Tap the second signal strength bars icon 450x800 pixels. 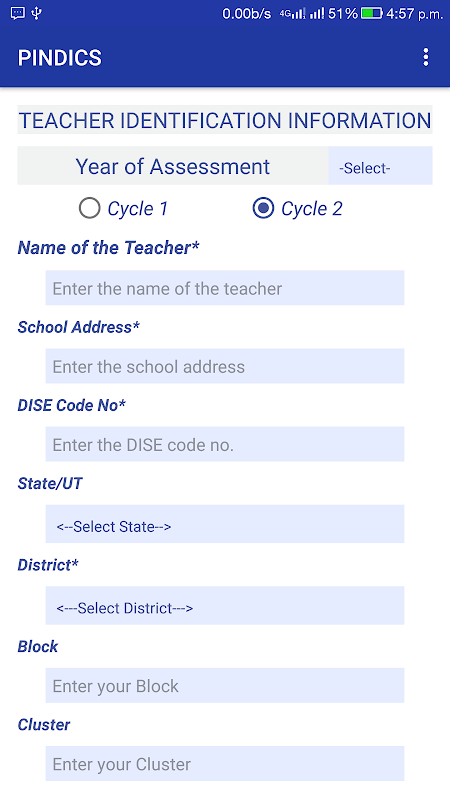[x=316, y=14]
